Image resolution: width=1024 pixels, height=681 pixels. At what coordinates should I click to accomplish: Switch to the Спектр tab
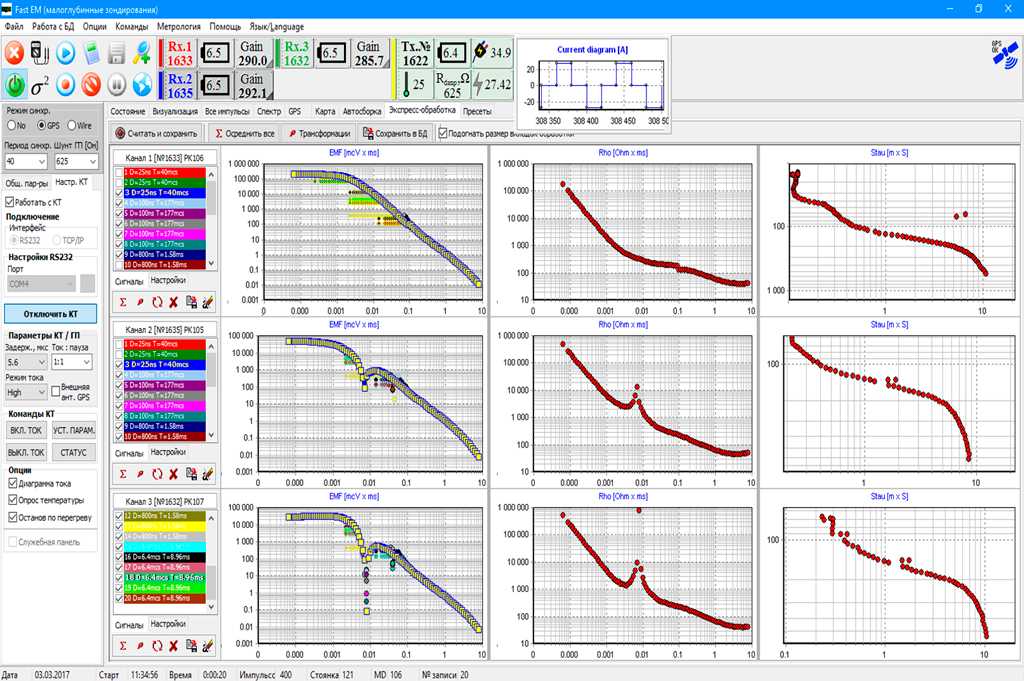[268, 111]
